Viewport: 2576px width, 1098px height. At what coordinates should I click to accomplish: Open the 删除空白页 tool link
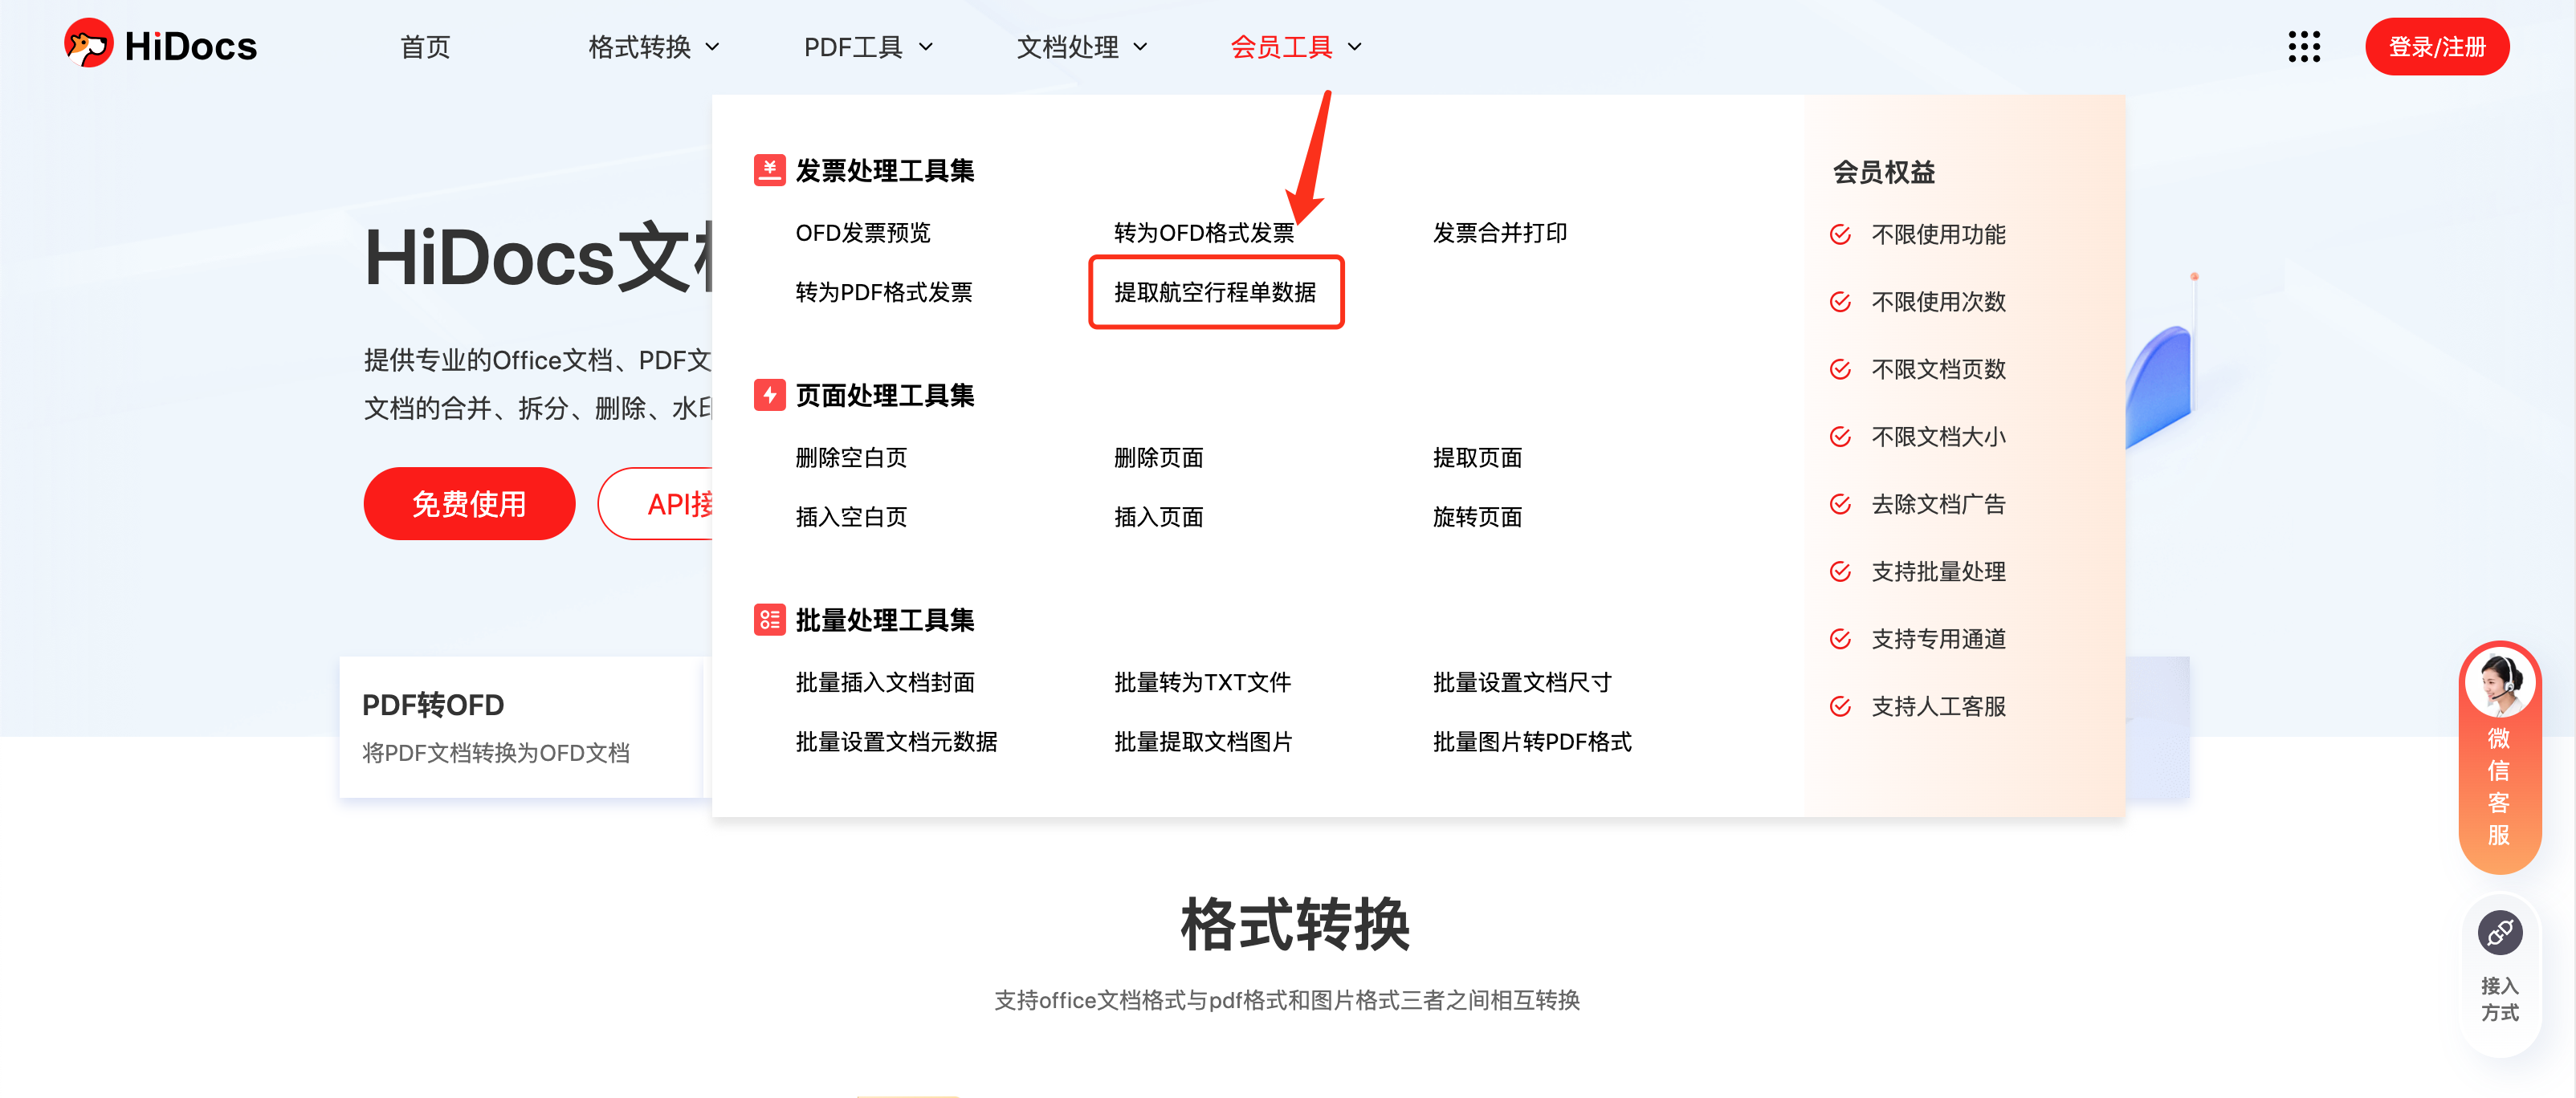[x=850, y=457]
